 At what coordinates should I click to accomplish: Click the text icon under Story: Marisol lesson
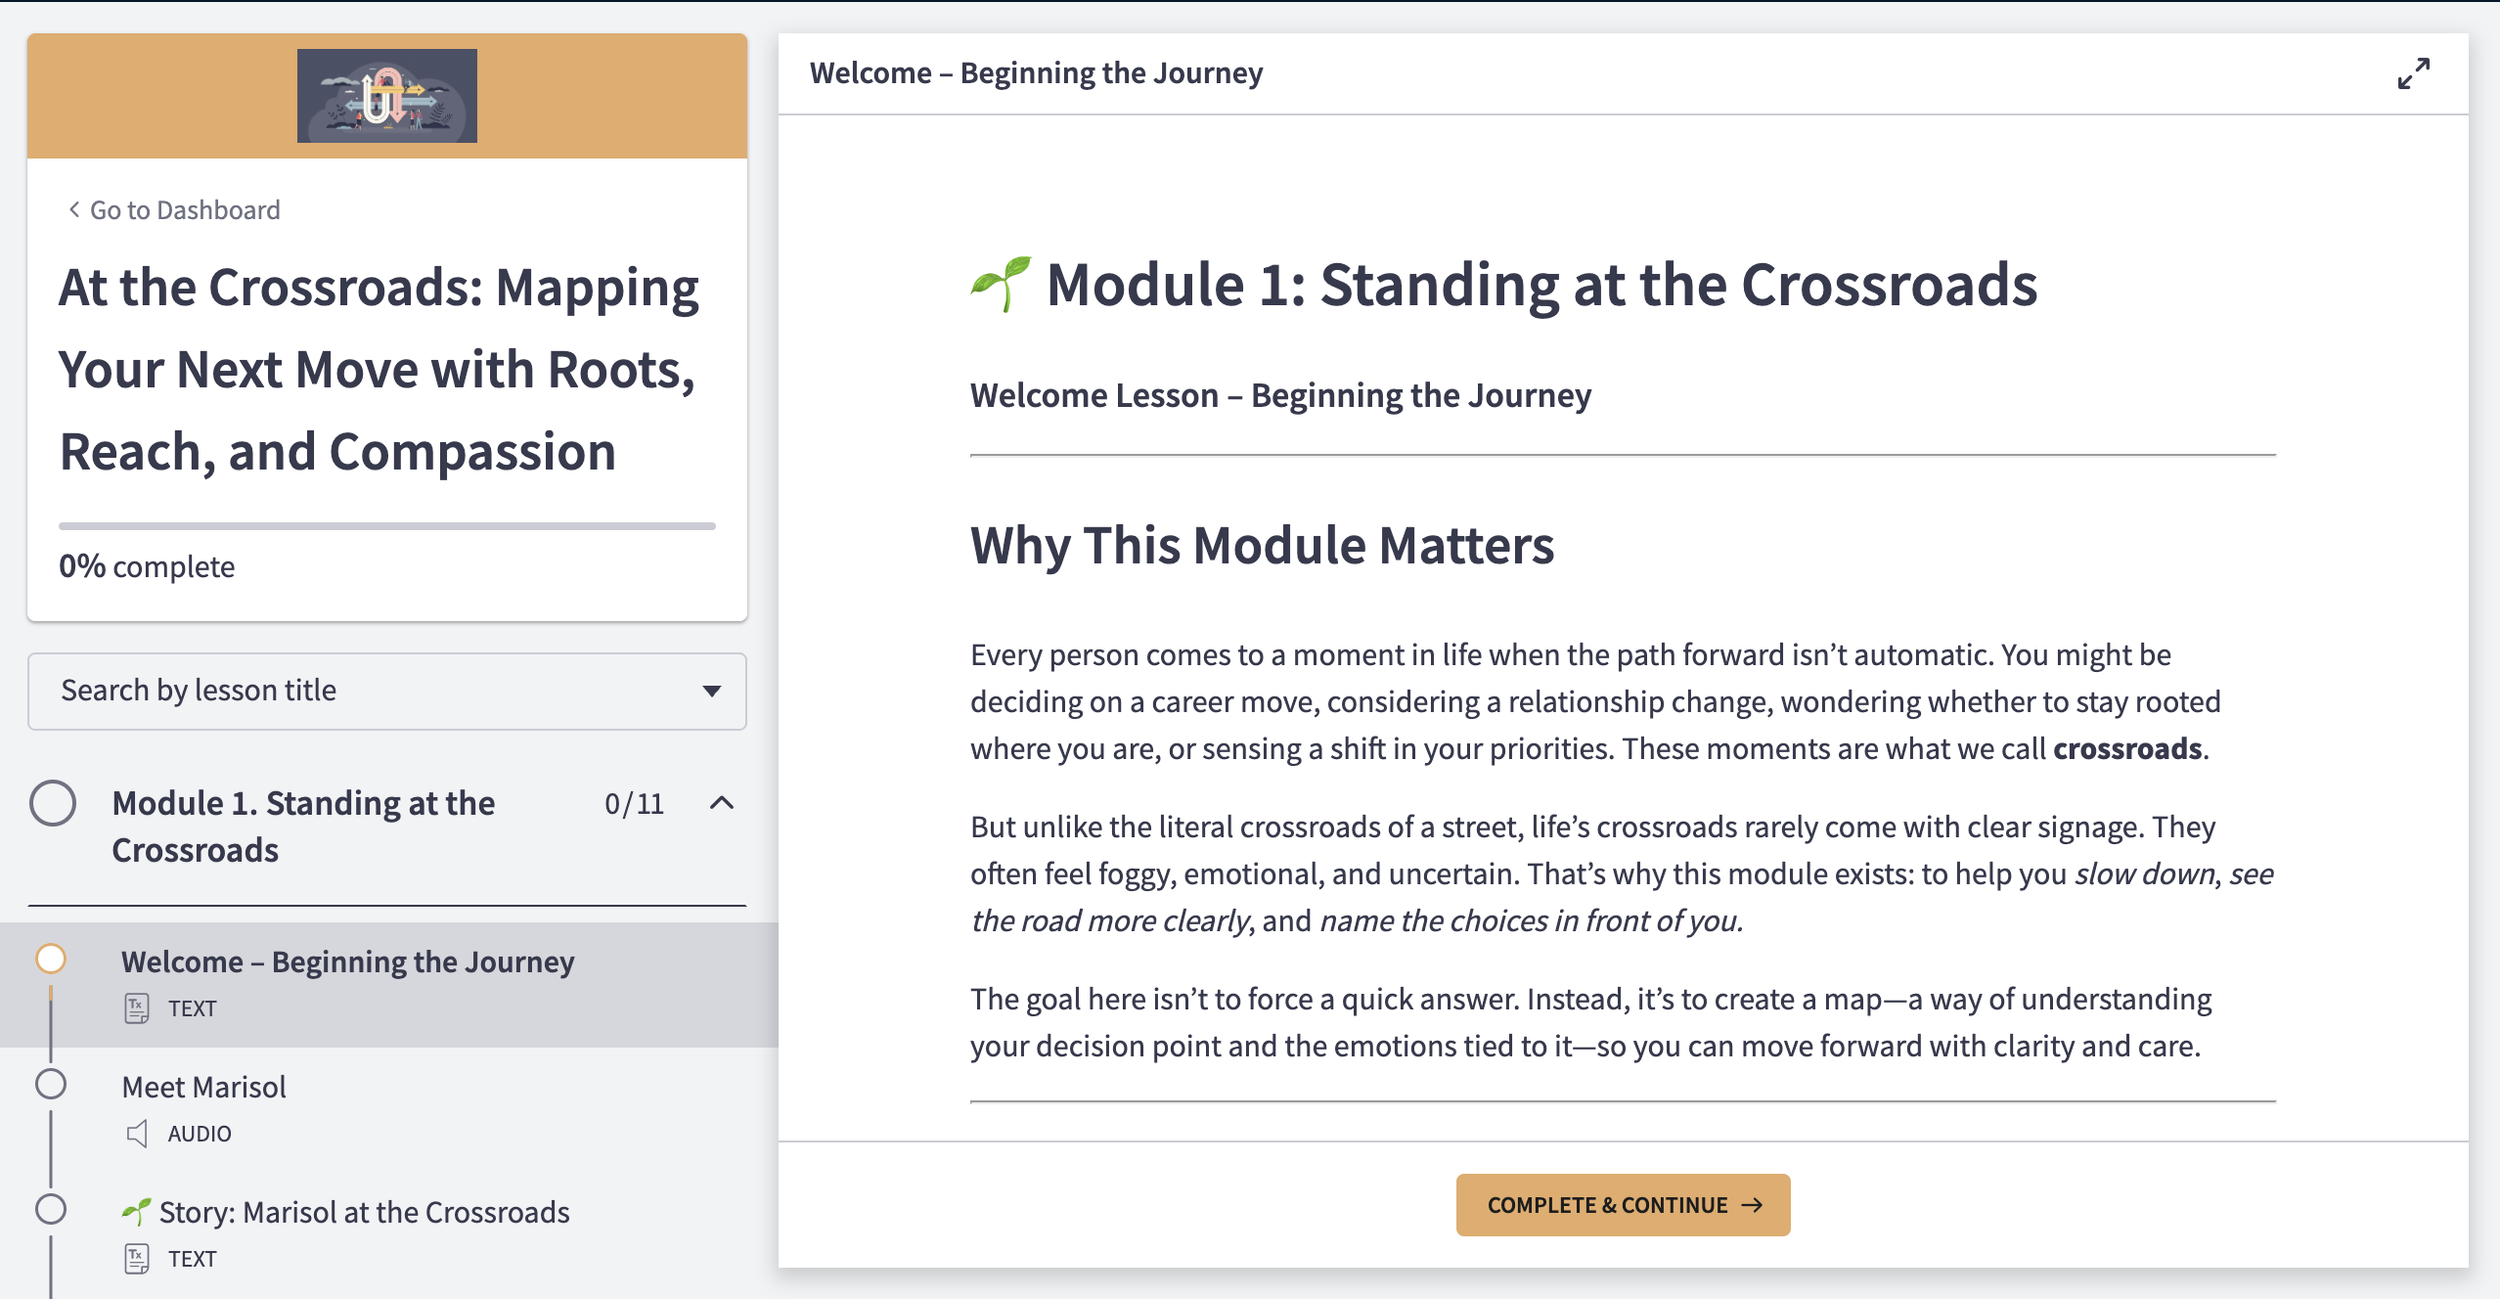click(137, 1258)
